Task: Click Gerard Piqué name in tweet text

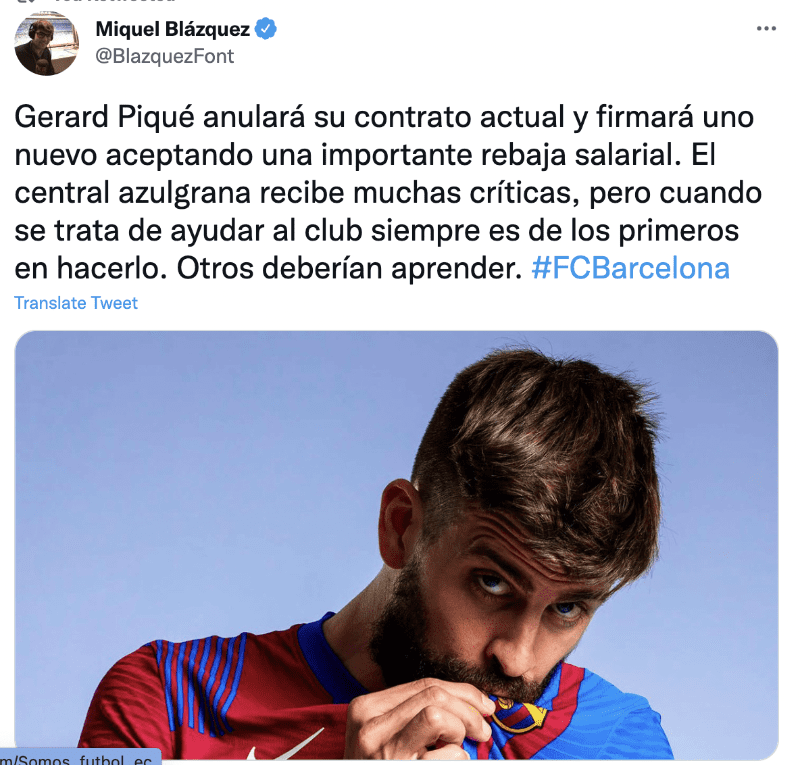Action: [104, 117]
